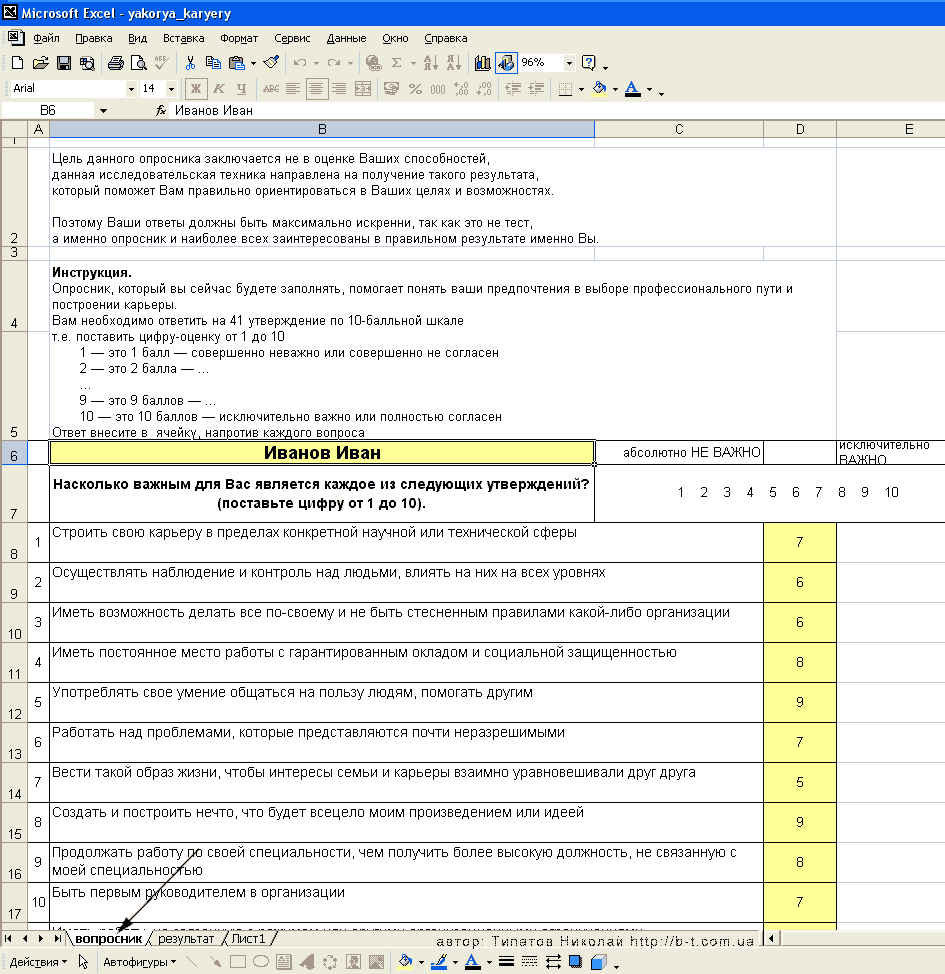Open the Файл menu
The height and width of the screenshot is (974, 945).
(46, 39)
